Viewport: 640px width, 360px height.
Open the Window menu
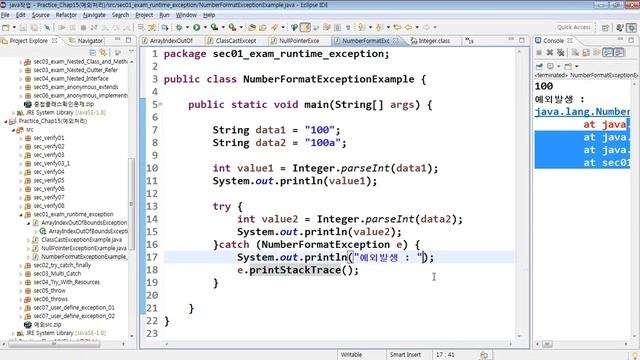[x=186, y=15]
